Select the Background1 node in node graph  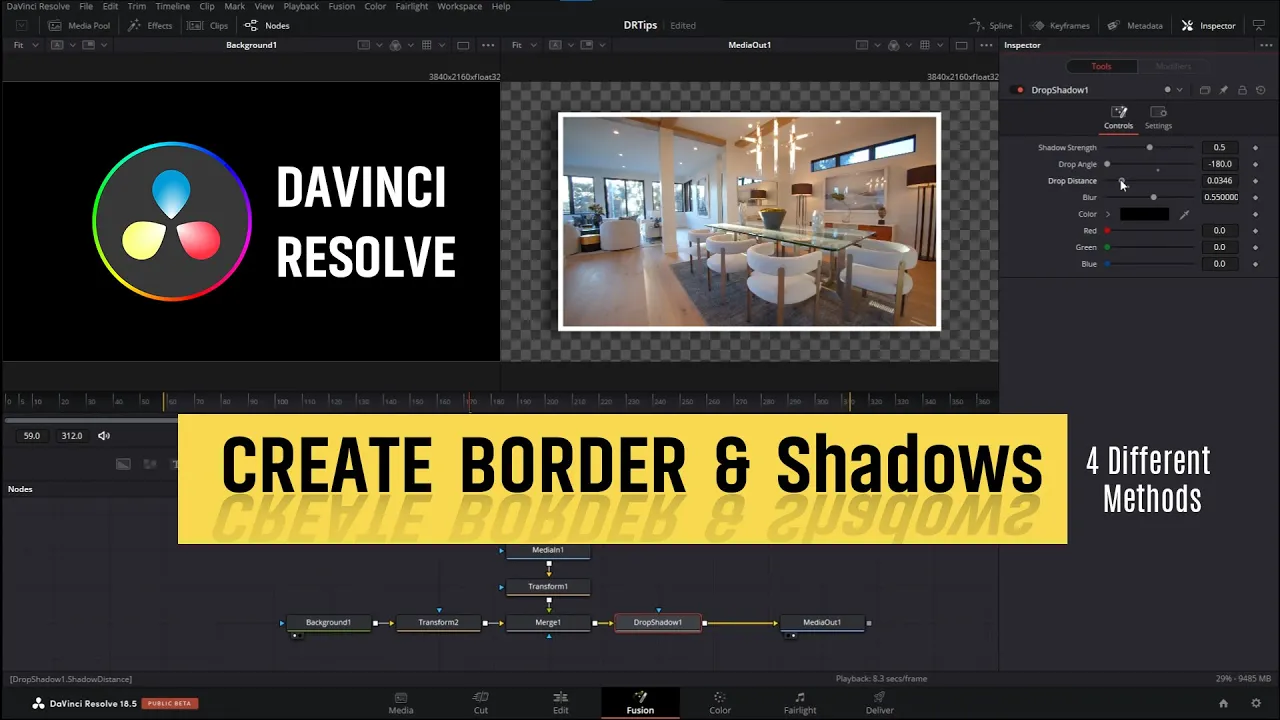click(328, 623)
